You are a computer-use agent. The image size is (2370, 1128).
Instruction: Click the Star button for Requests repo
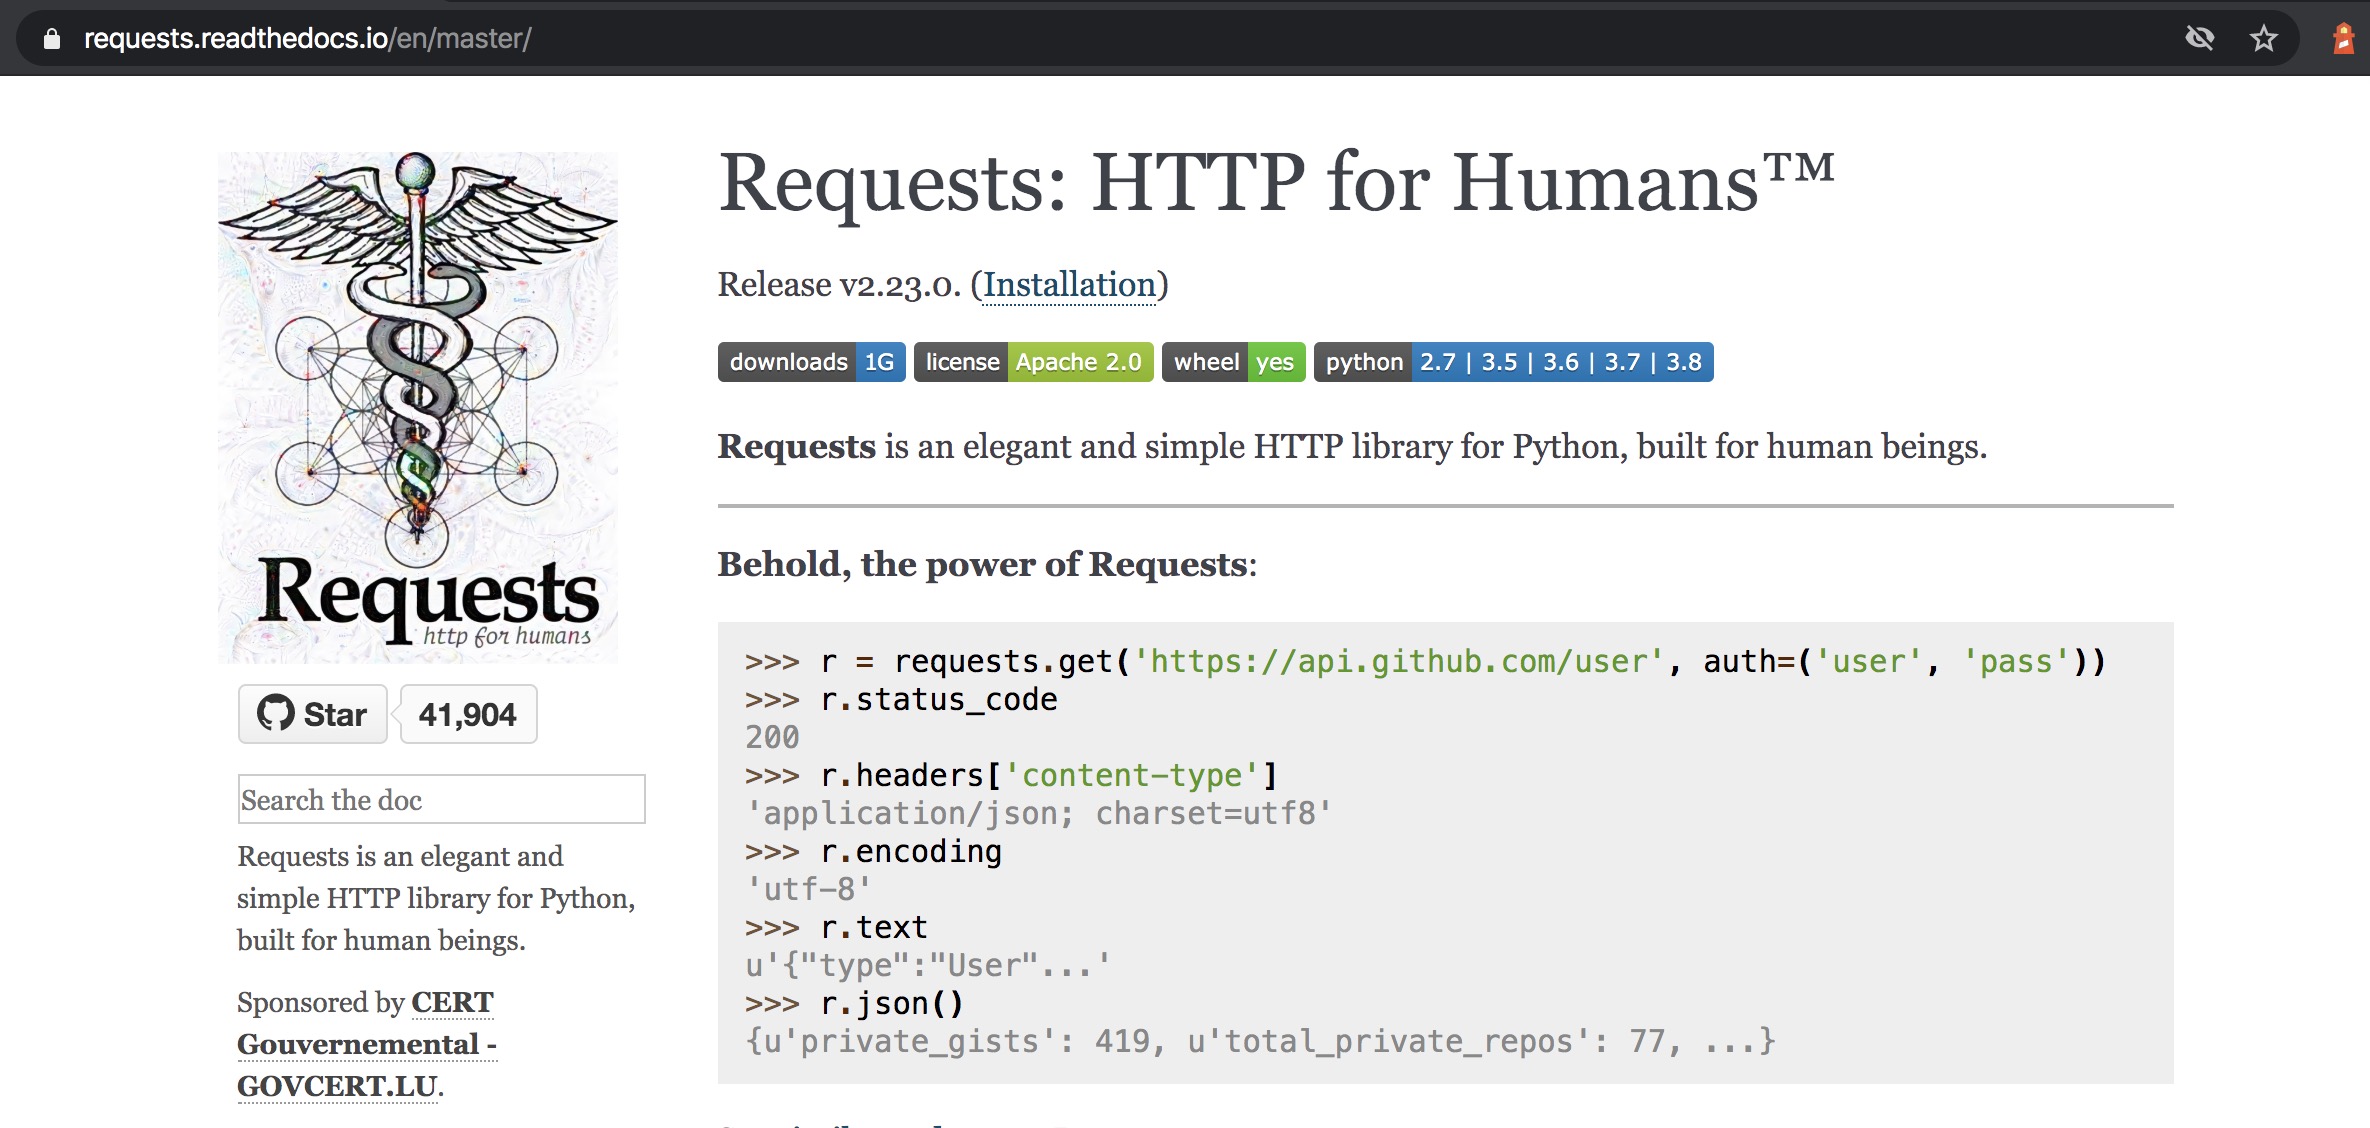click(x=311, y=714)
